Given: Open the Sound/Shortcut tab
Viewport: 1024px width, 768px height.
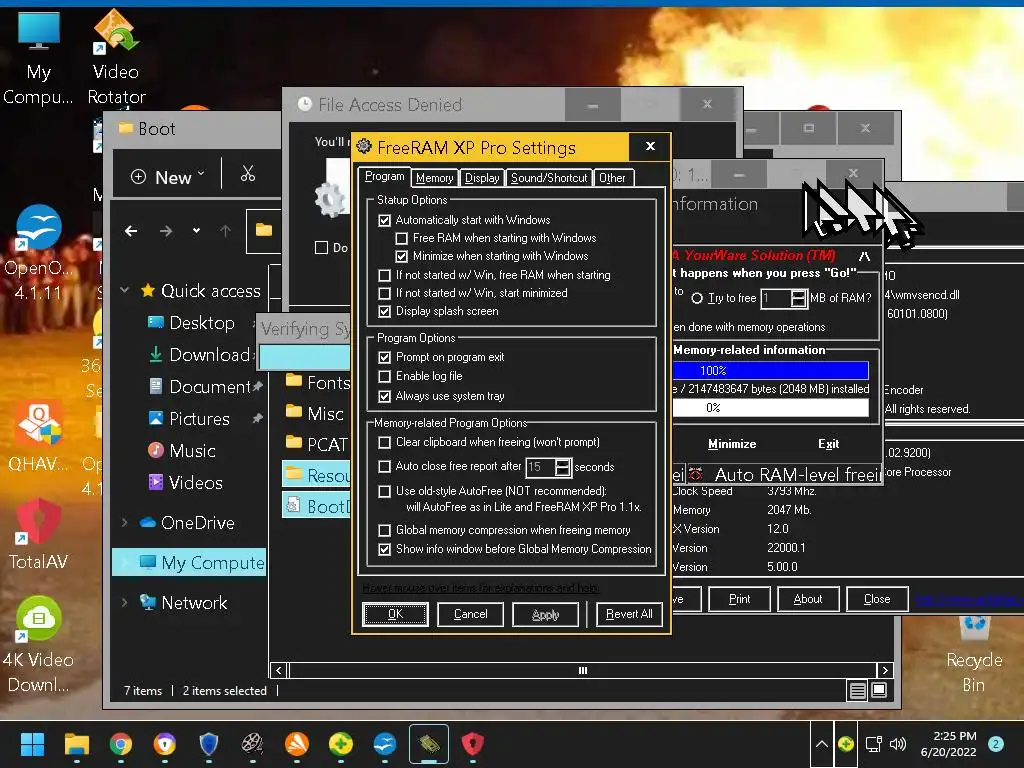Looking at the screenshot, I should click(549, 178).
